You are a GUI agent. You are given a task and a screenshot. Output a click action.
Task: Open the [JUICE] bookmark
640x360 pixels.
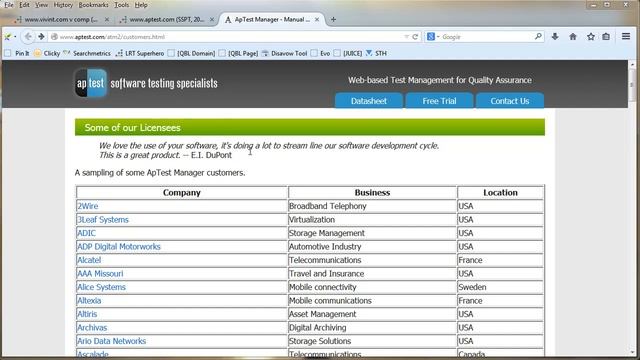point(348,53)
